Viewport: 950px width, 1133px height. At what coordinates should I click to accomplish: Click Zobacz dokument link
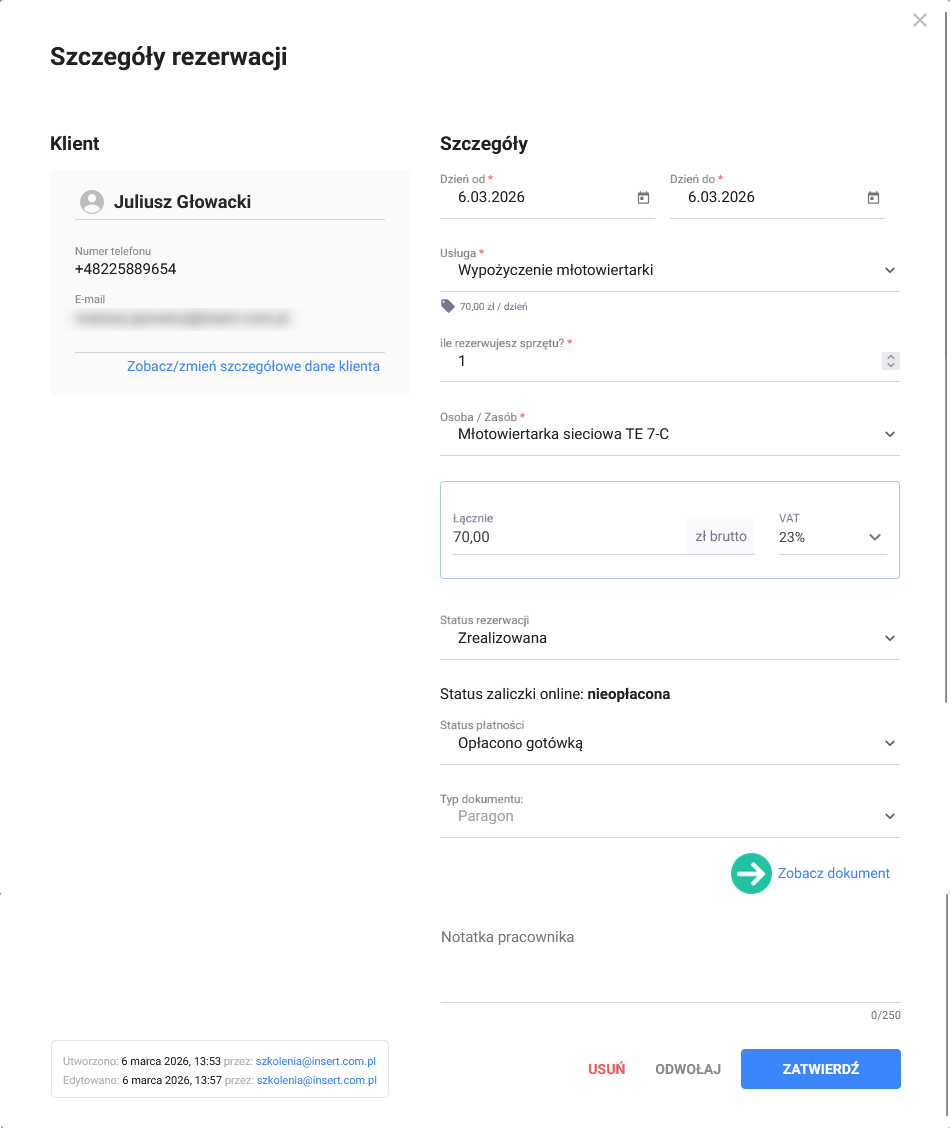[833, 873]
